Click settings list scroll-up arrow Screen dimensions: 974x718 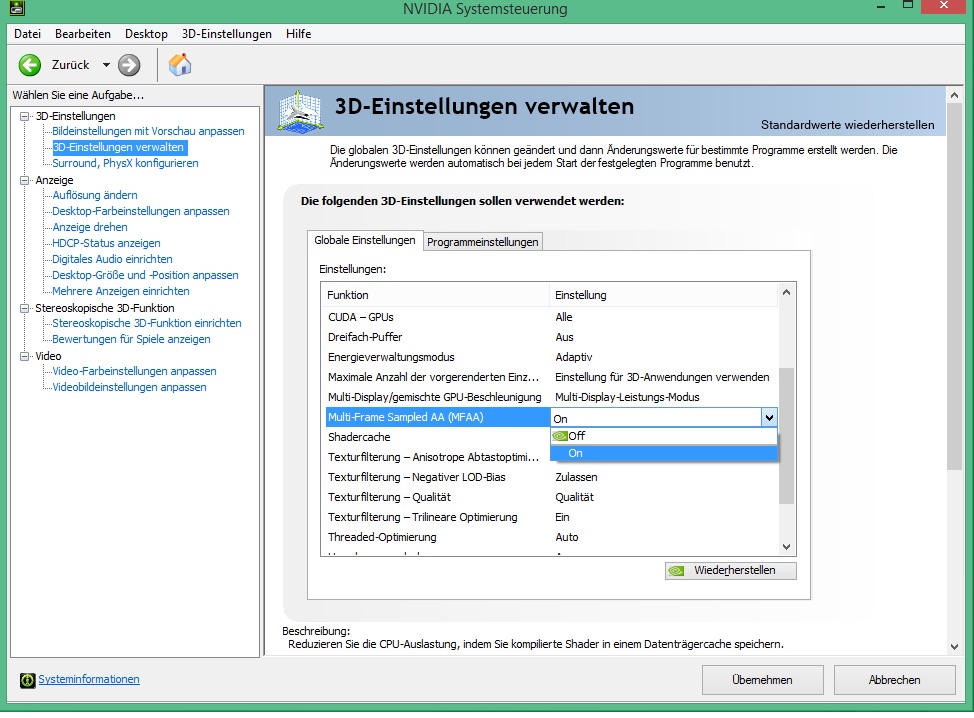[x=786, y=292]
